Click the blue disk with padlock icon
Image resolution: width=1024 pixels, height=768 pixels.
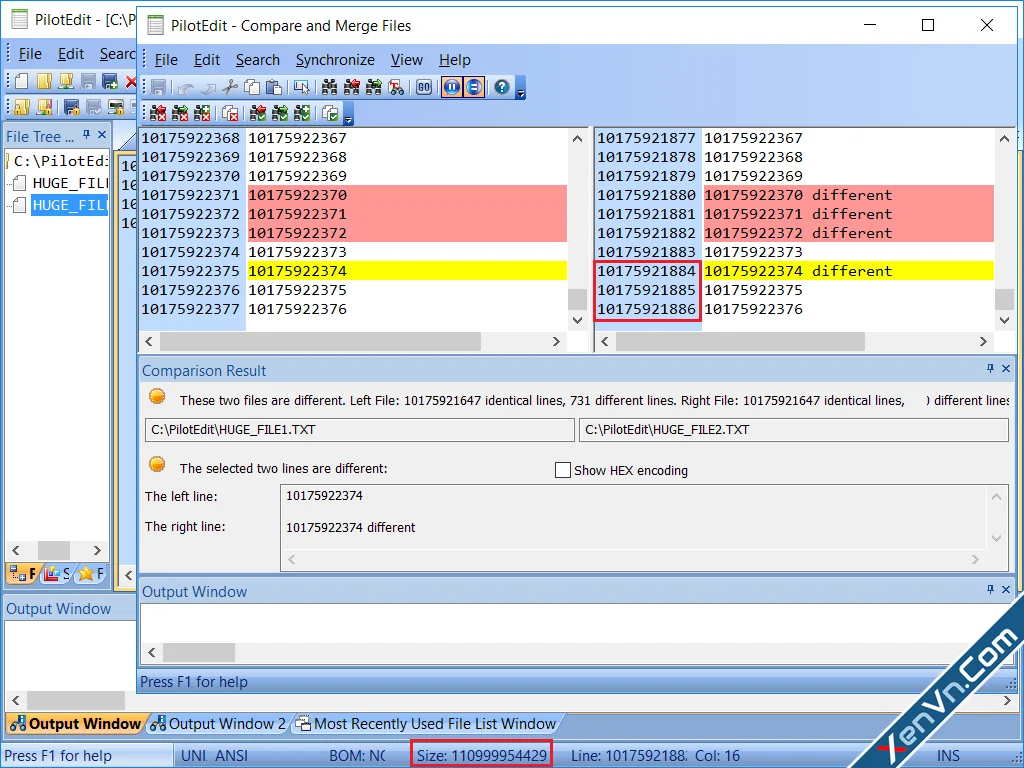tap(72, 106)
